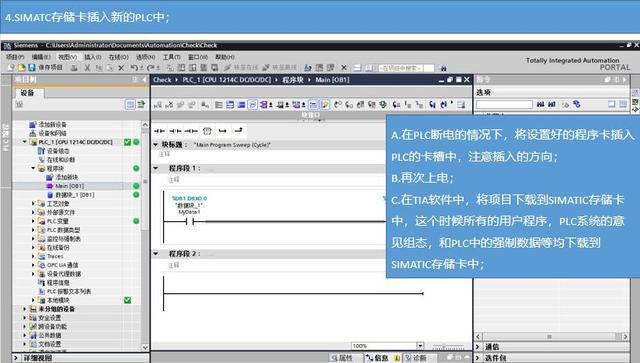Viewport: 640px width, 363px height.
Task: Open the 100% zoom dropdown
Action: click(x=420, y=346)
